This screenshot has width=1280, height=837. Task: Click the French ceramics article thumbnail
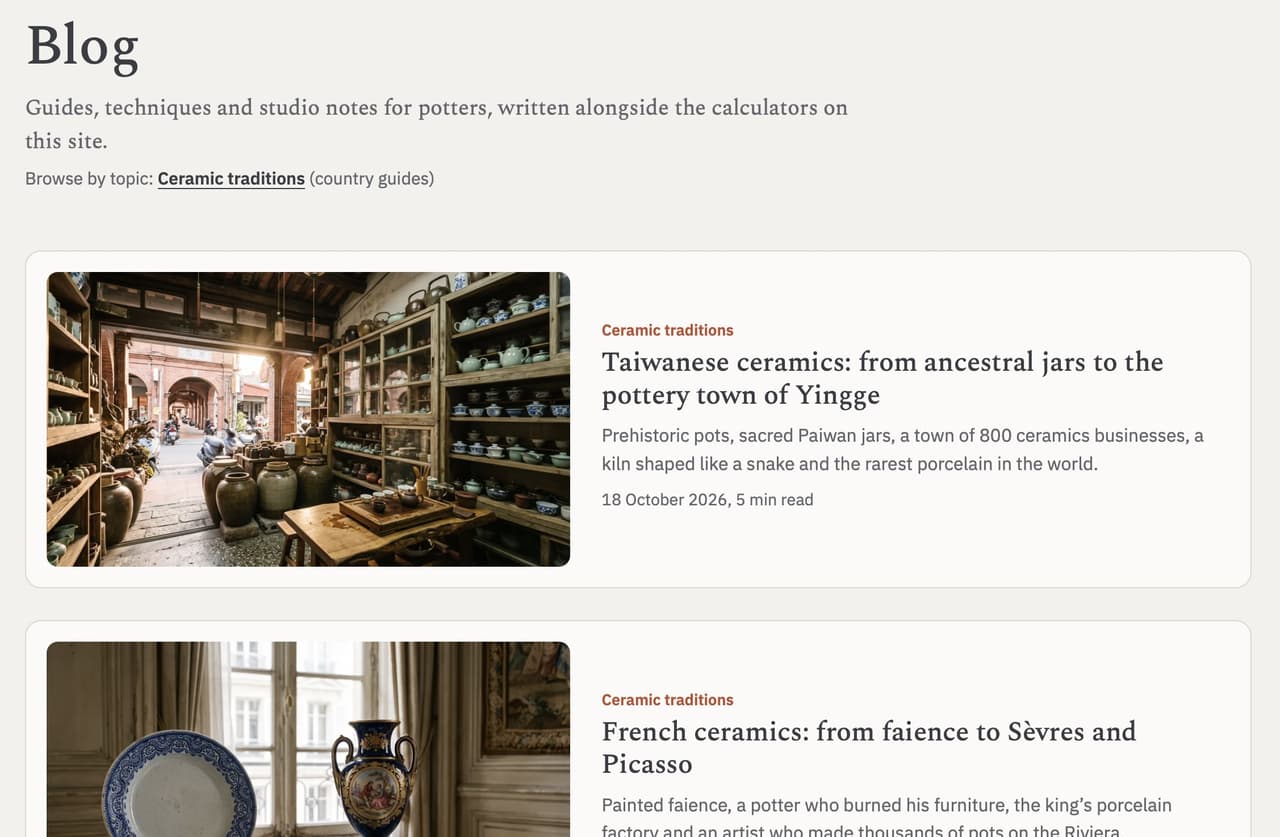pyautogui.click(x=308, y=739)
